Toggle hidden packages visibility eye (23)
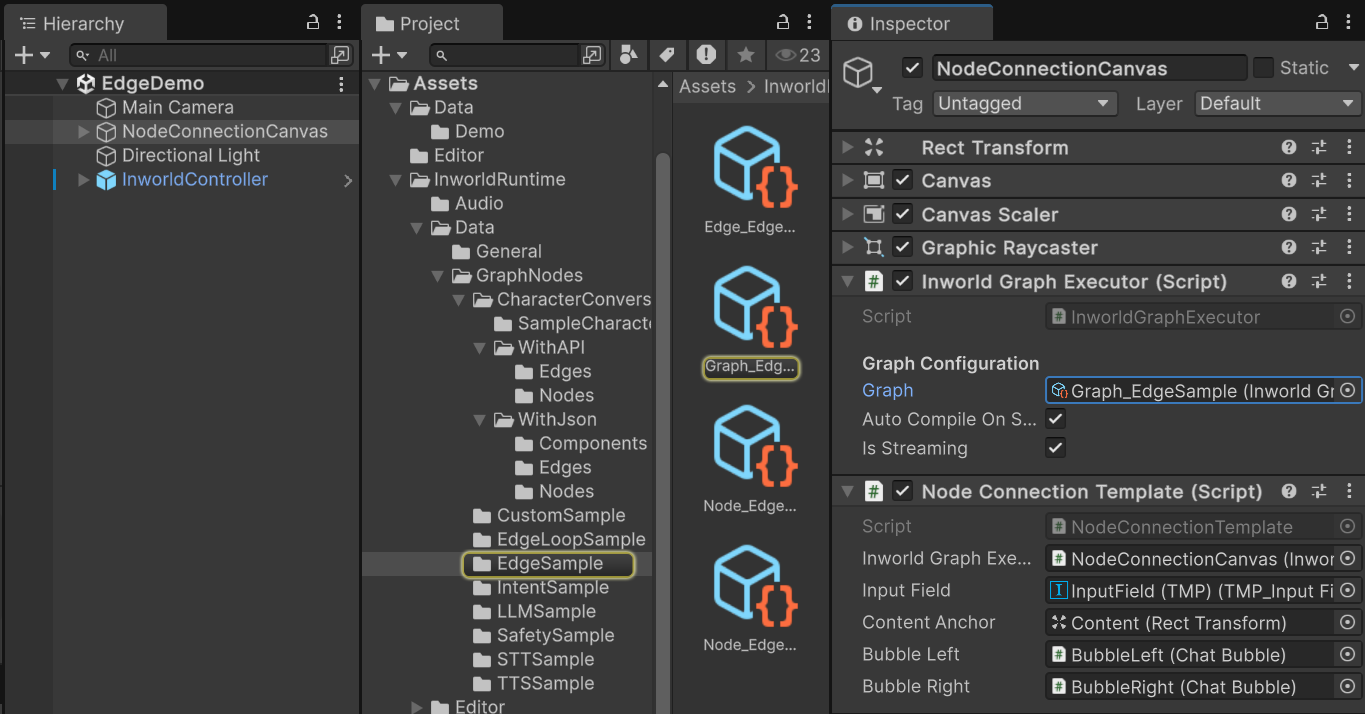This screenshot has width=1365, height=714. click(x=798, y=55)
